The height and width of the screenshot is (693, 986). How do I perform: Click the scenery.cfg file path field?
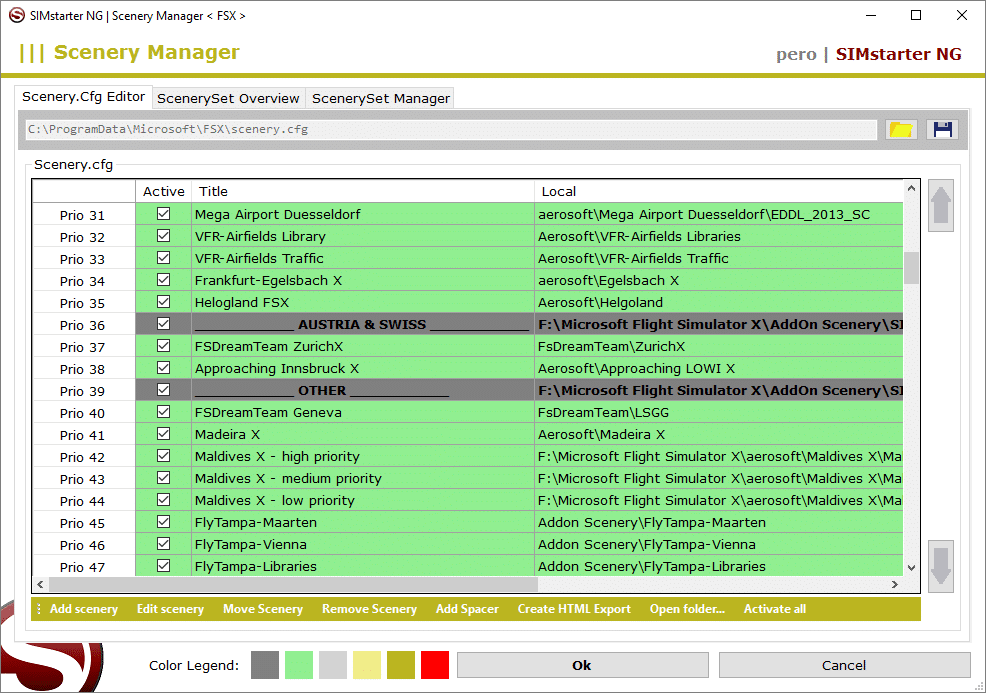pyautogui.click(x=450, y=130)
